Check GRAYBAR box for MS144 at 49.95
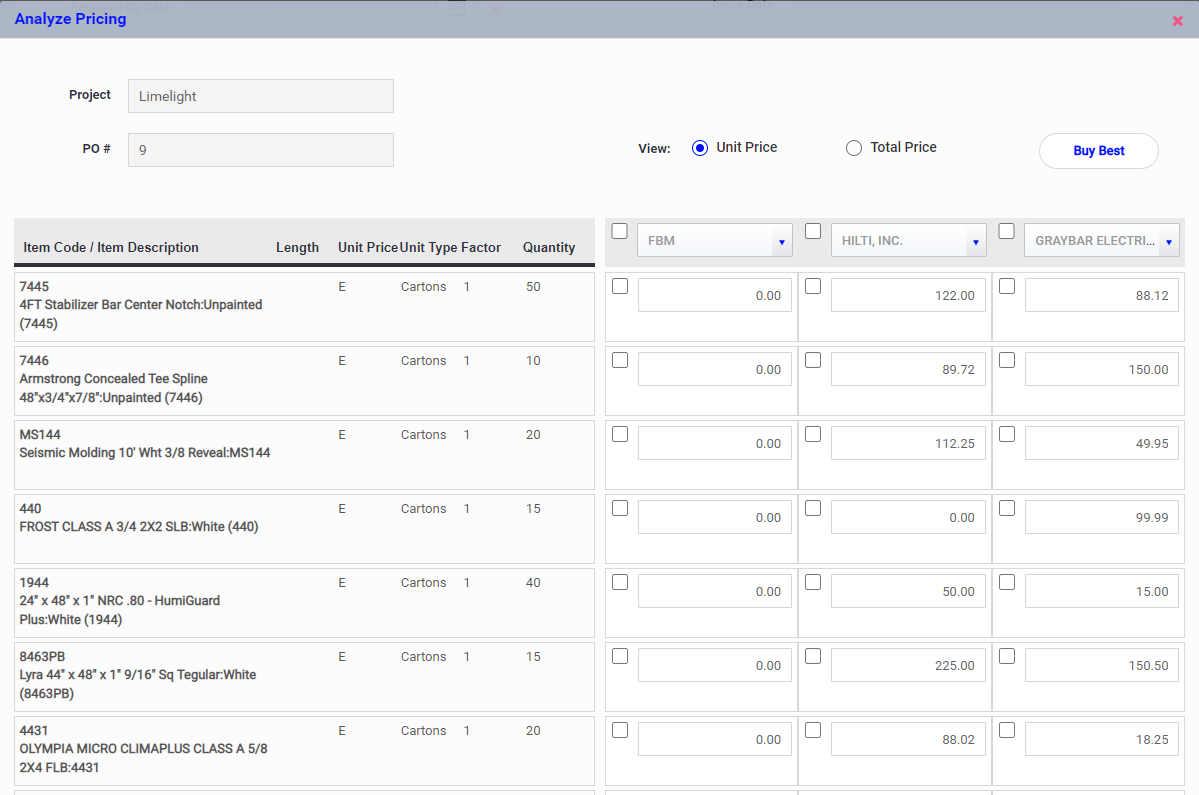The image size is (1199, 795). point(1007,434)
